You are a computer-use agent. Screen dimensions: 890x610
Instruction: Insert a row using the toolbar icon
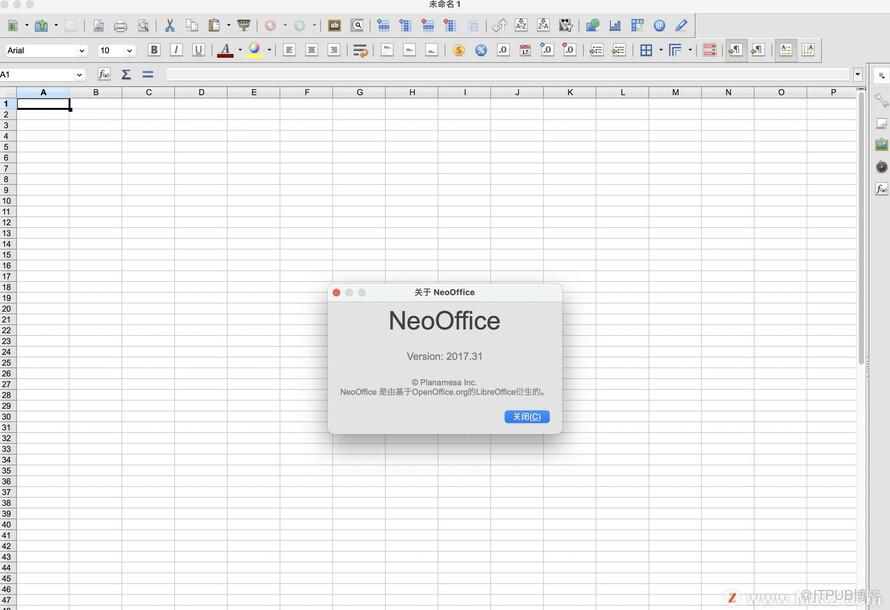pos(383,26)
